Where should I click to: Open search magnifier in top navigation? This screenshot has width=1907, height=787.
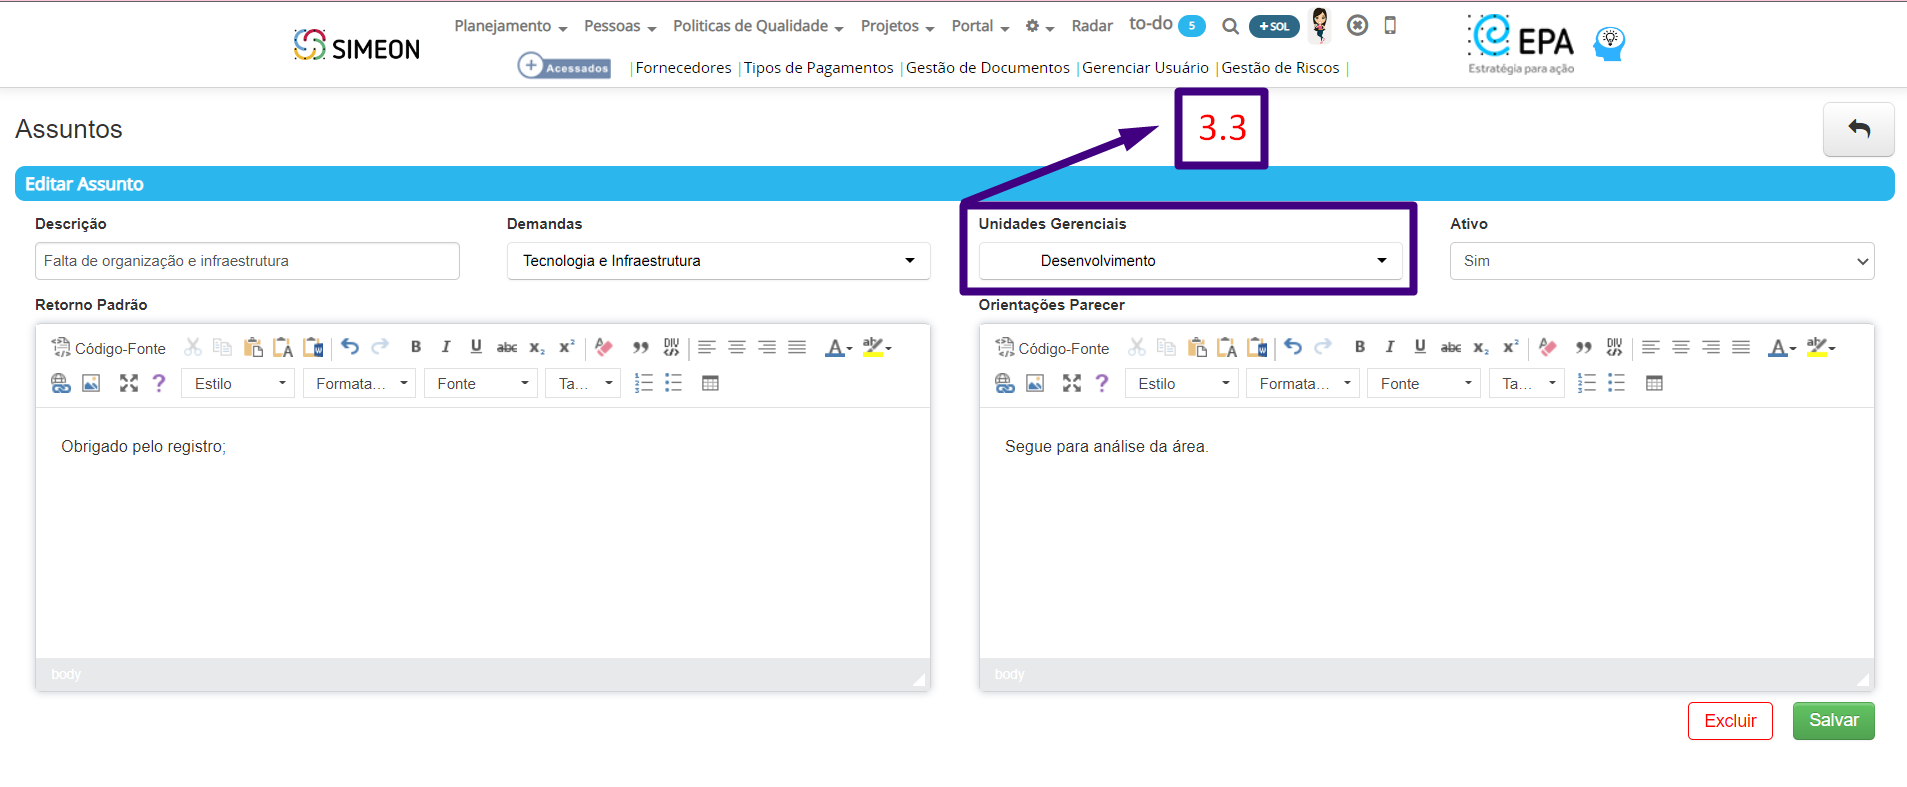pos(1230,27)
